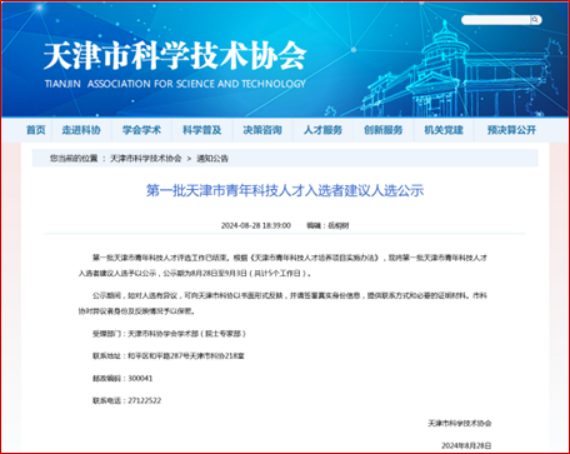Focus the search input box
Viewport: 570px width, 454px height.
click(x=496, y=20)
